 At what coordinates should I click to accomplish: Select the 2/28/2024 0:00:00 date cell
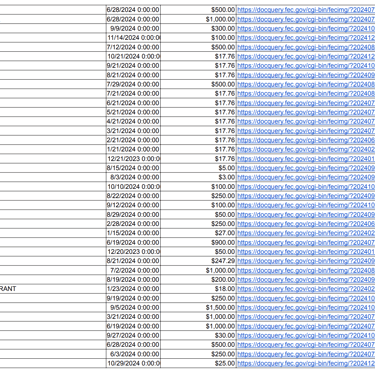133,224
